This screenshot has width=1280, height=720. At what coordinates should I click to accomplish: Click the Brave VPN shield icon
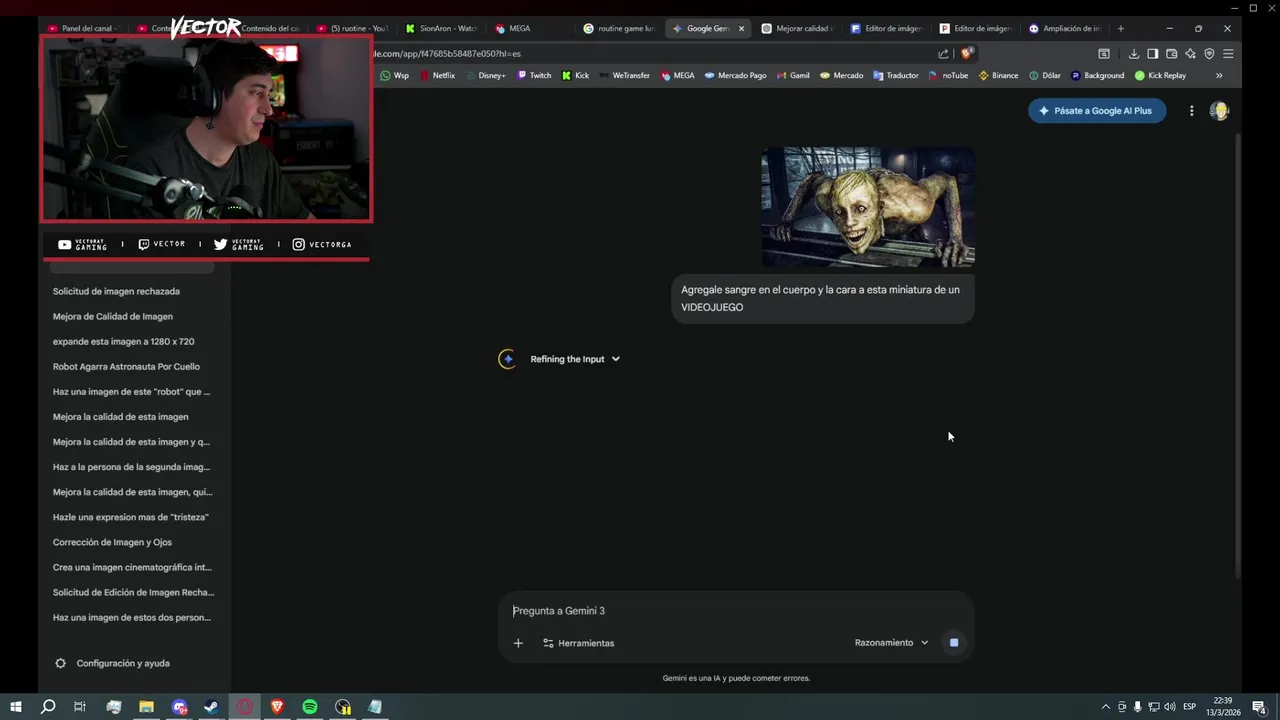pyautogui.click(x=1209, y=54)
